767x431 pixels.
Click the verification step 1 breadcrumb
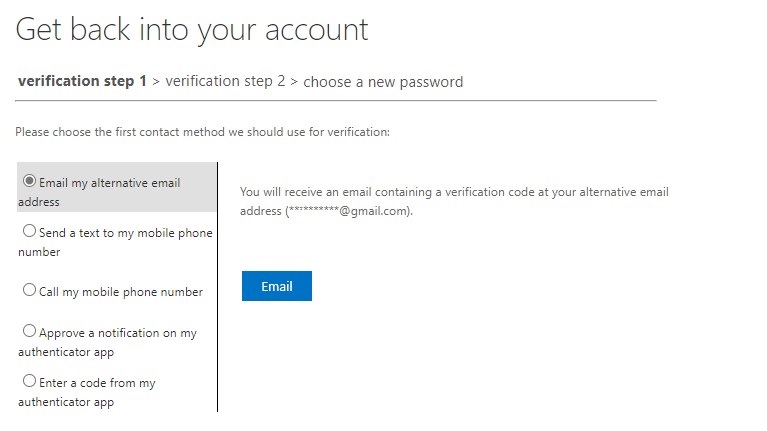[x=82, y=81]
